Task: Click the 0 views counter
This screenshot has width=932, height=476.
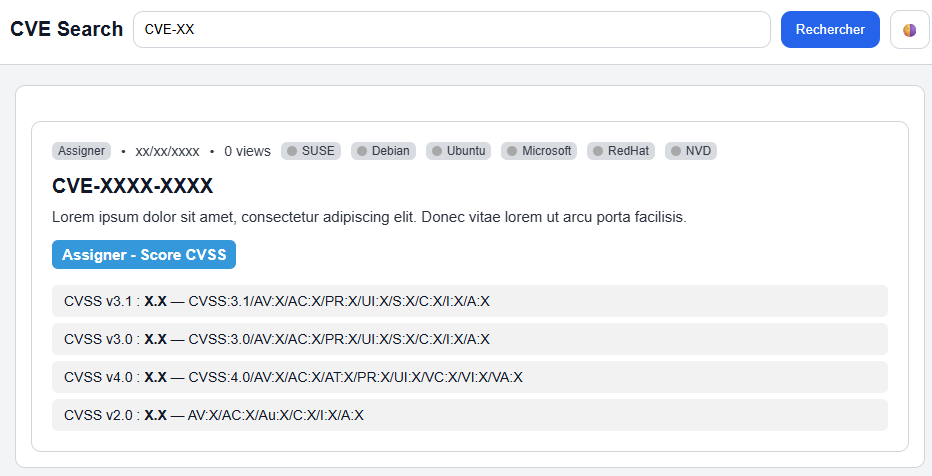Action: pos(247,152)
